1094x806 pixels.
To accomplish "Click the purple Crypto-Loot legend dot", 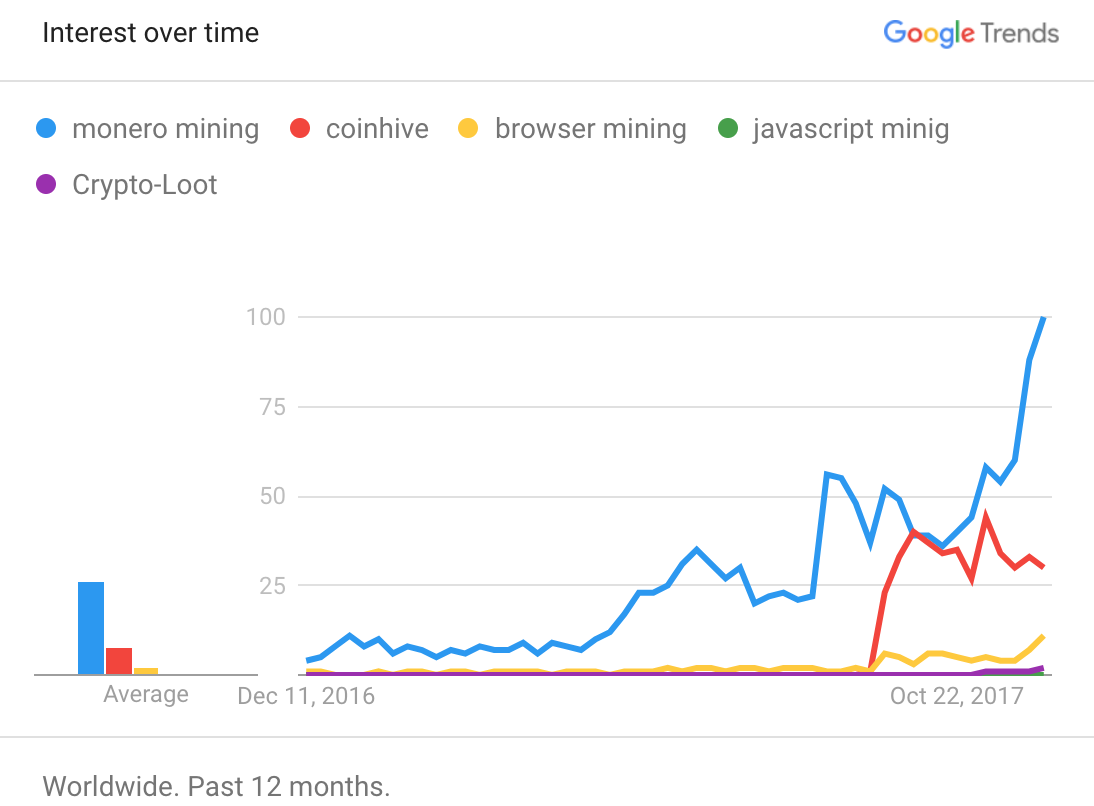I will (x=45, y=185).
